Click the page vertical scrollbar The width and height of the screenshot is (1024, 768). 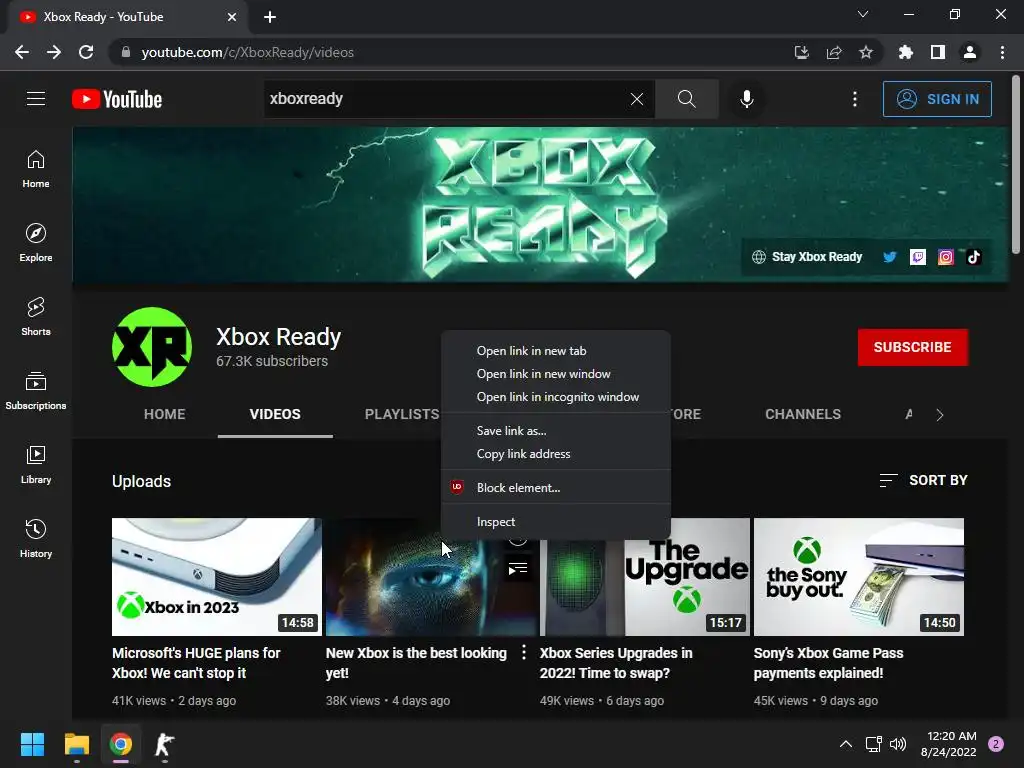[1016, 163]
